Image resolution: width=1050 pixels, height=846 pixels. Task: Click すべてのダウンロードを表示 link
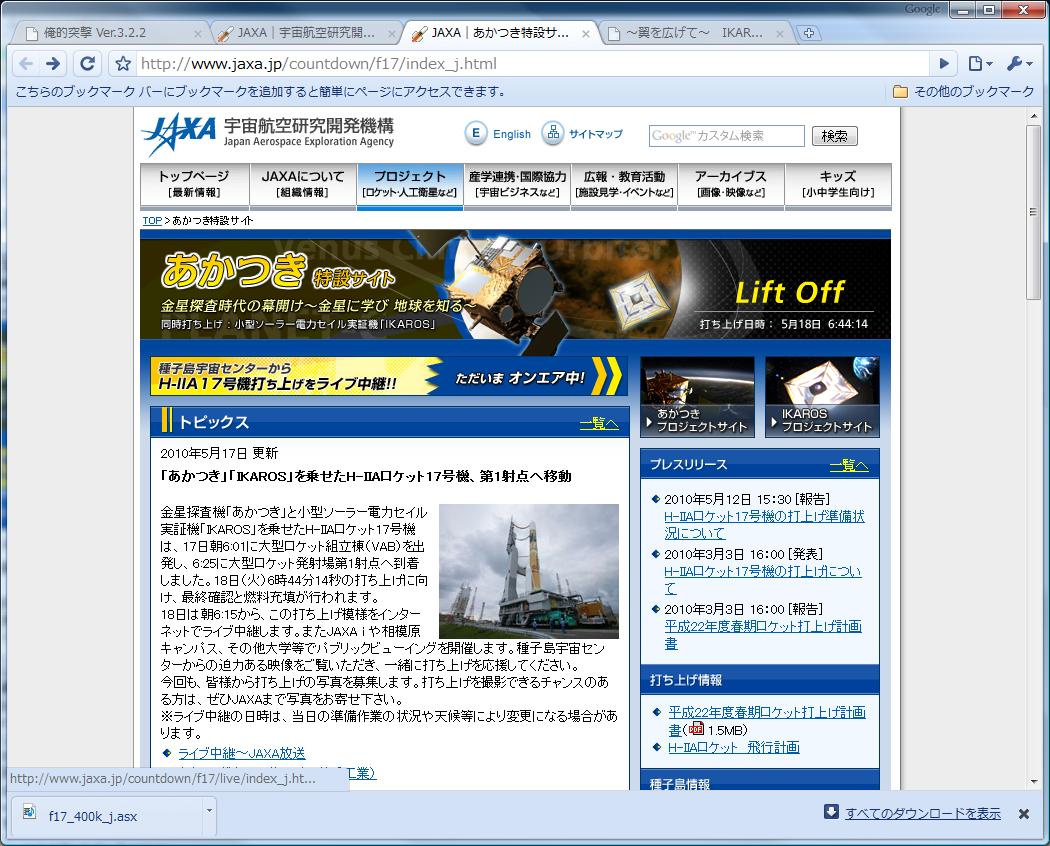pyautogui.click(x=923, y=813)
